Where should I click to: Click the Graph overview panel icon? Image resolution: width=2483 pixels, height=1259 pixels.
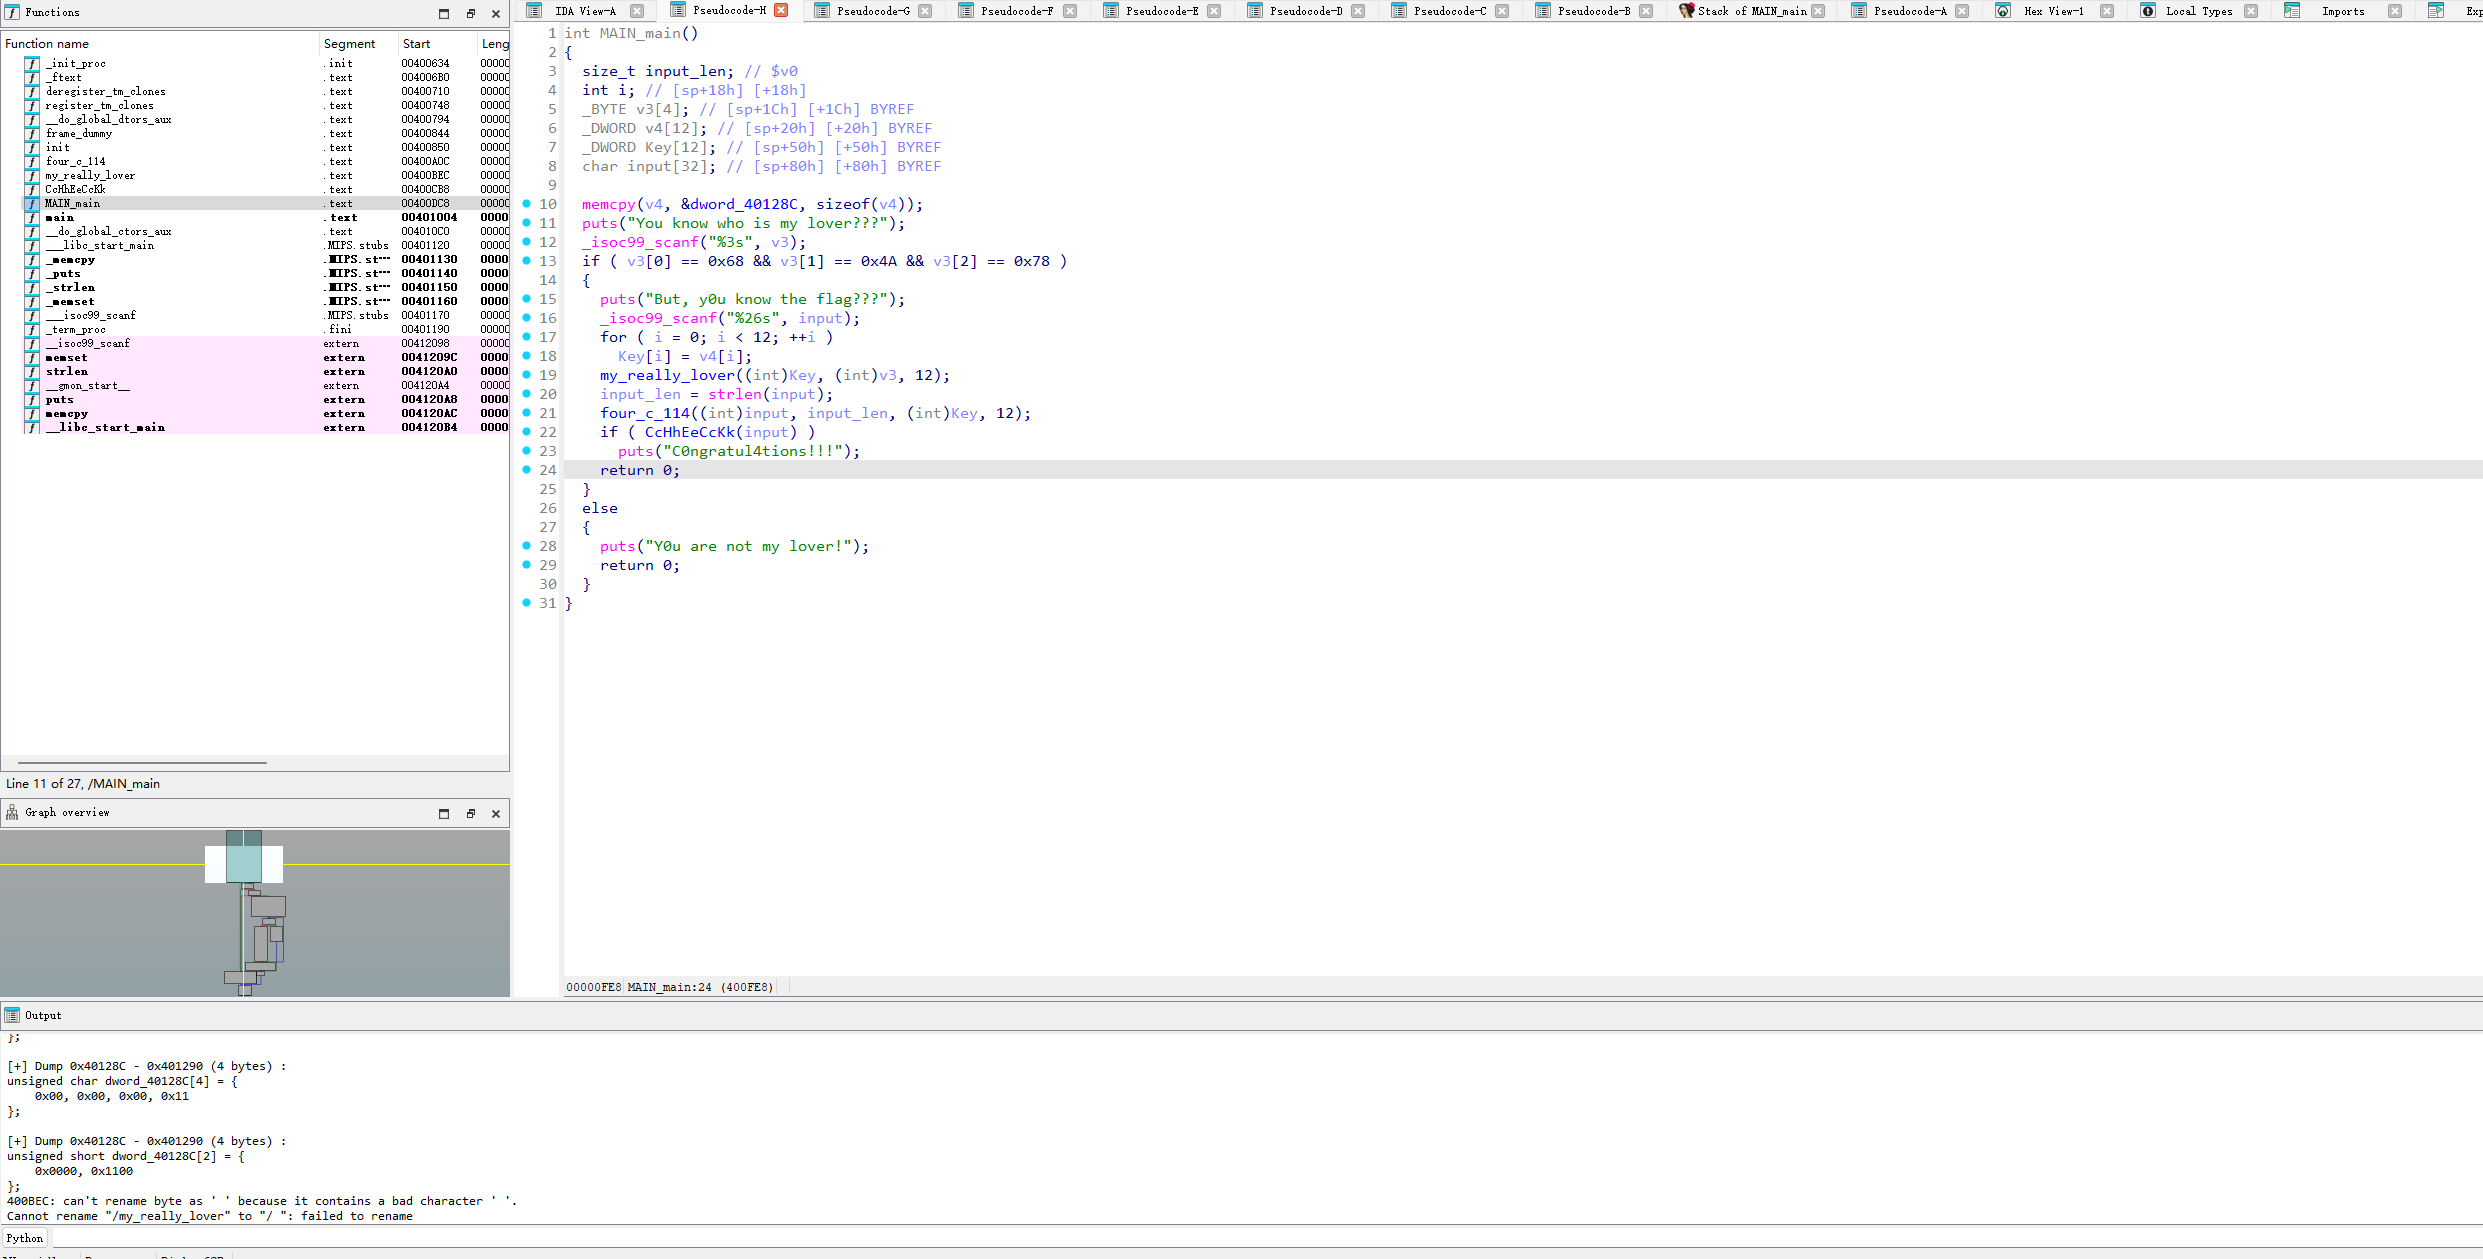pyautogui.click(x=12, y=812)
